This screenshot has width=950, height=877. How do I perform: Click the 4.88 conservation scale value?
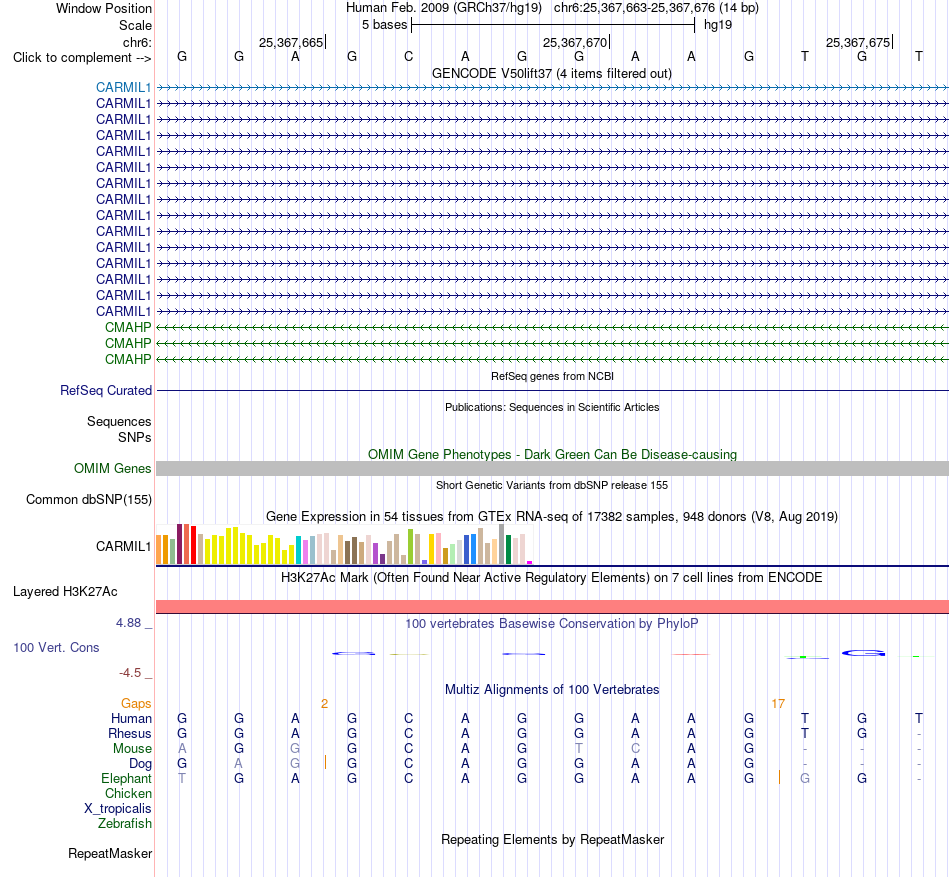point(128,623)
